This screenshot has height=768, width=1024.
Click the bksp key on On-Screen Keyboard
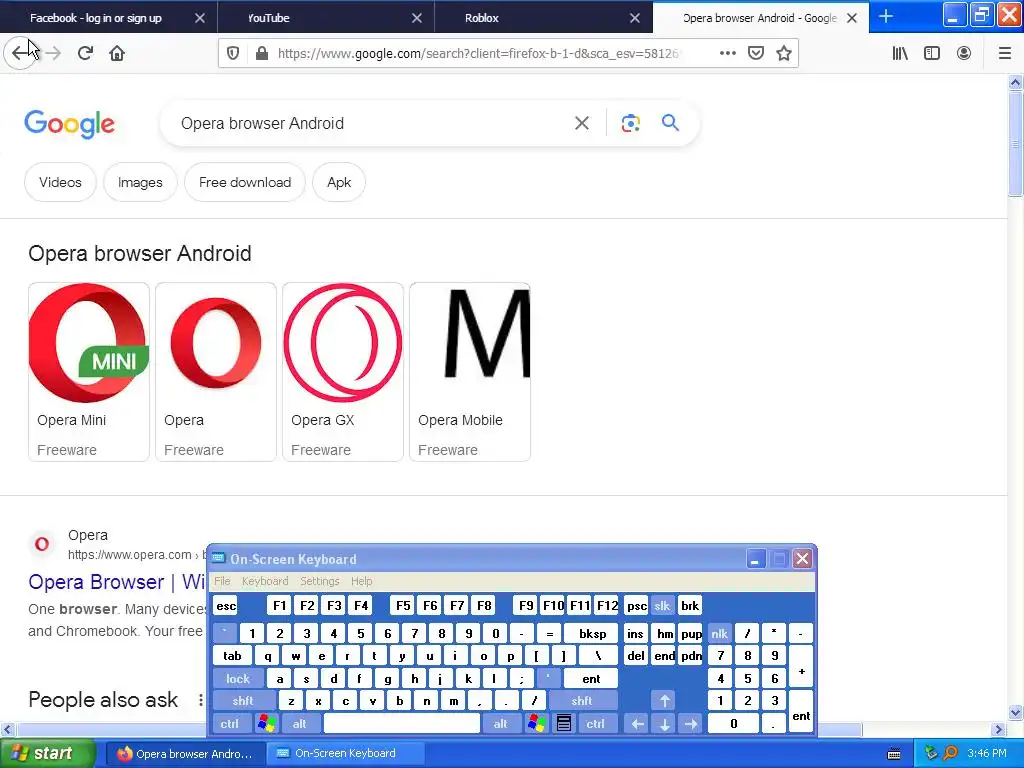(x=592, y=633)
